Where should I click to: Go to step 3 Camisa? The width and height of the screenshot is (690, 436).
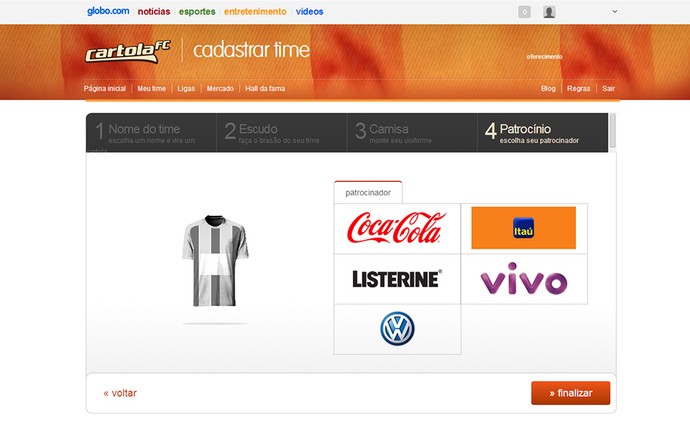(x=410, y=132)
